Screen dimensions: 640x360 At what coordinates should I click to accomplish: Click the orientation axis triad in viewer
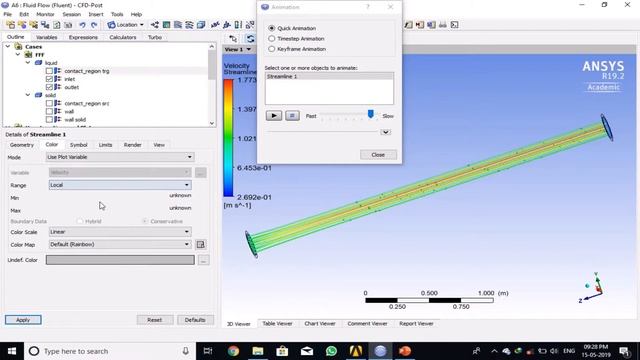coord(592,288)
